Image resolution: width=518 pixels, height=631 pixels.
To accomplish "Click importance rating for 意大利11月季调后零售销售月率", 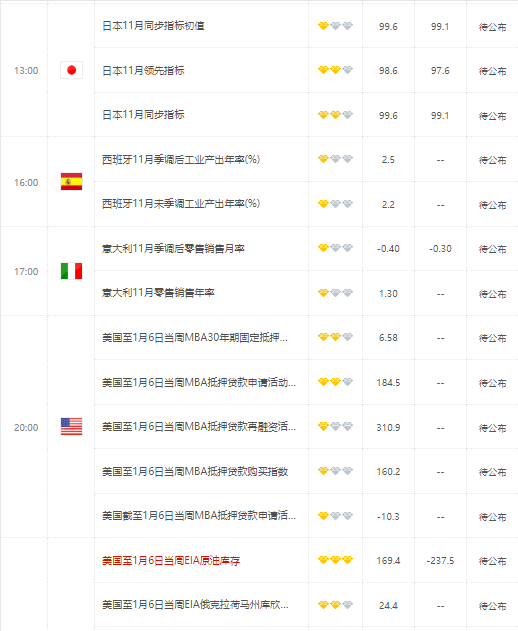I will (x=335, y=248).
